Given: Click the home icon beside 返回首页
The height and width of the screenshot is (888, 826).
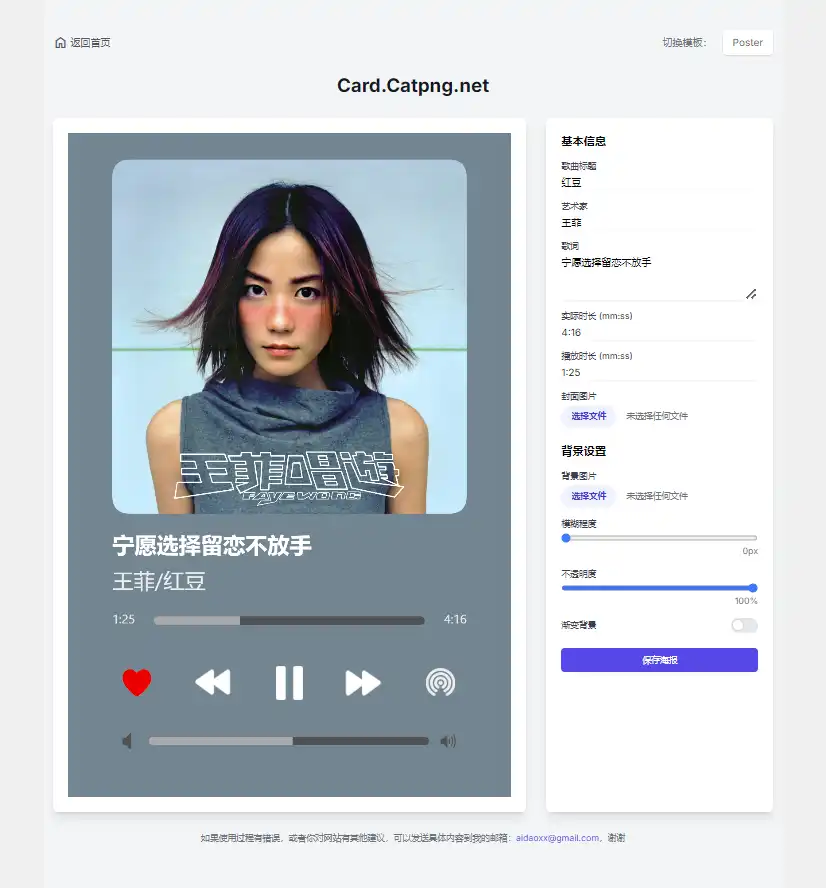Looking at the screenshot, I should pyautogui.click(x=61, y=43).
